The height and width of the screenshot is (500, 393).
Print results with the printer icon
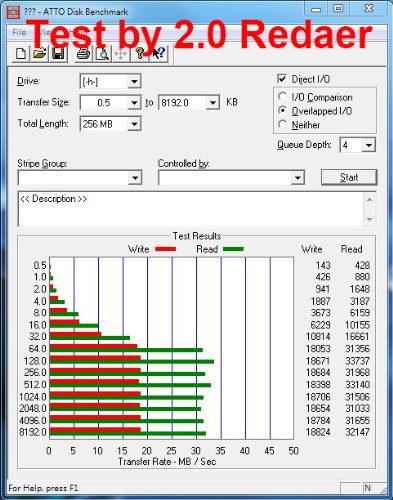click(83, 54)
